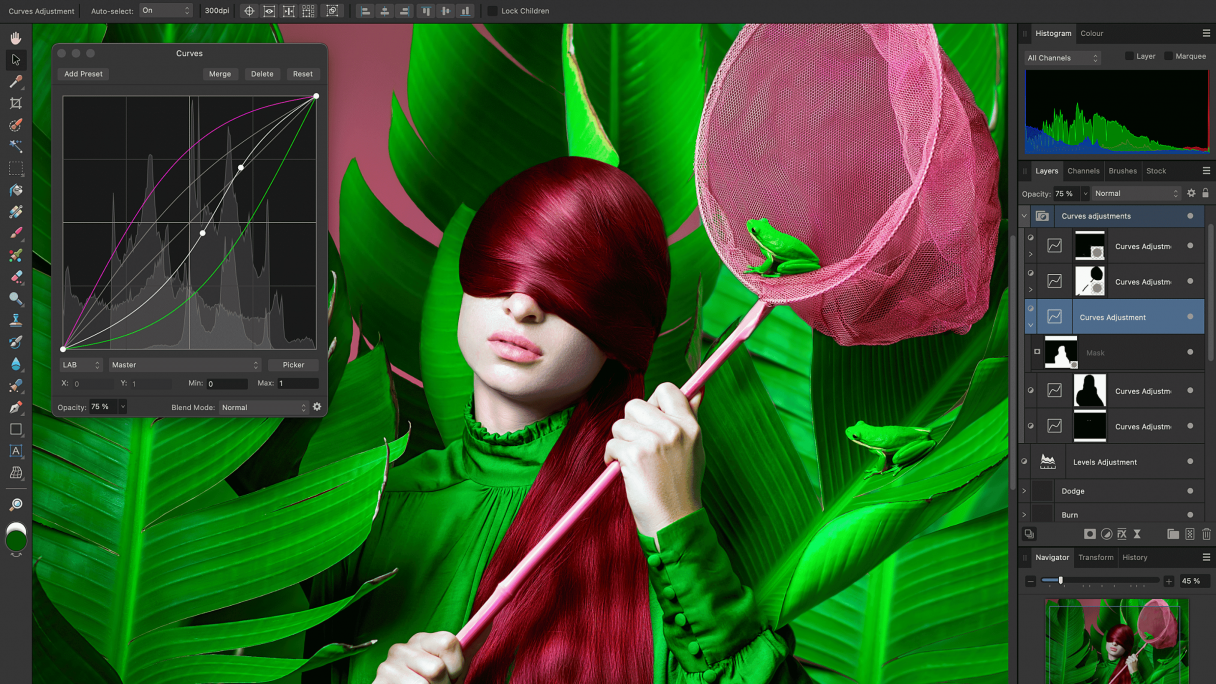1216x684 pixels.
Task: Select the Crop tool in toolbar
Action: coord(16,103)
